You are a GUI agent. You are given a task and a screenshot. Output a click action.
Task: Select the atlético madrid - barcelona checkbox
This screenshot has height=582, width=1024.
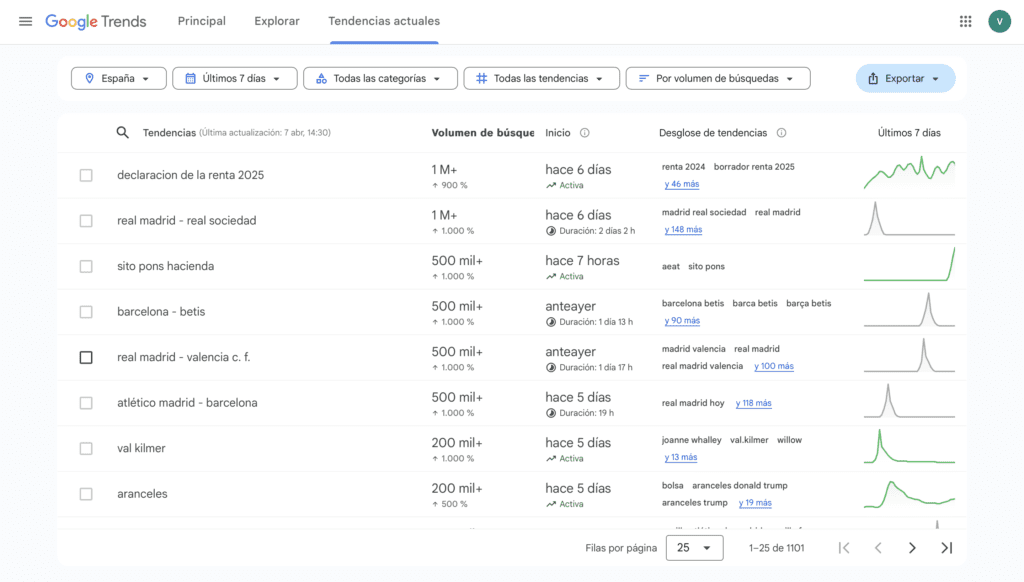click(86, 403)
